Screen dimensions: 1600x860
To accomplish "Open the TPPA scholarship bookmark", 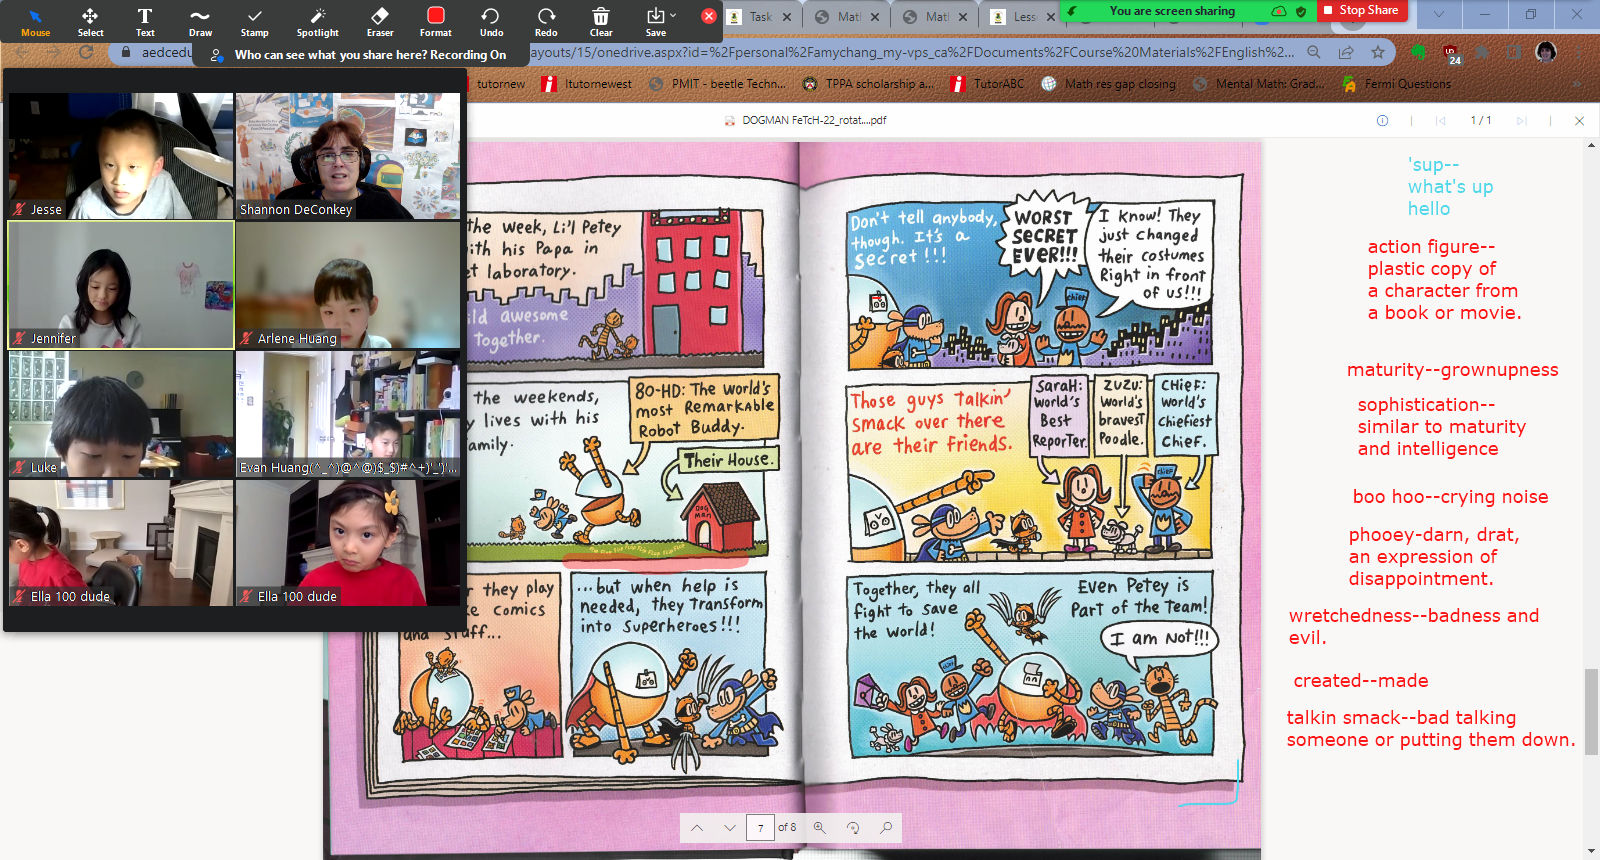I will coord(868,84).
